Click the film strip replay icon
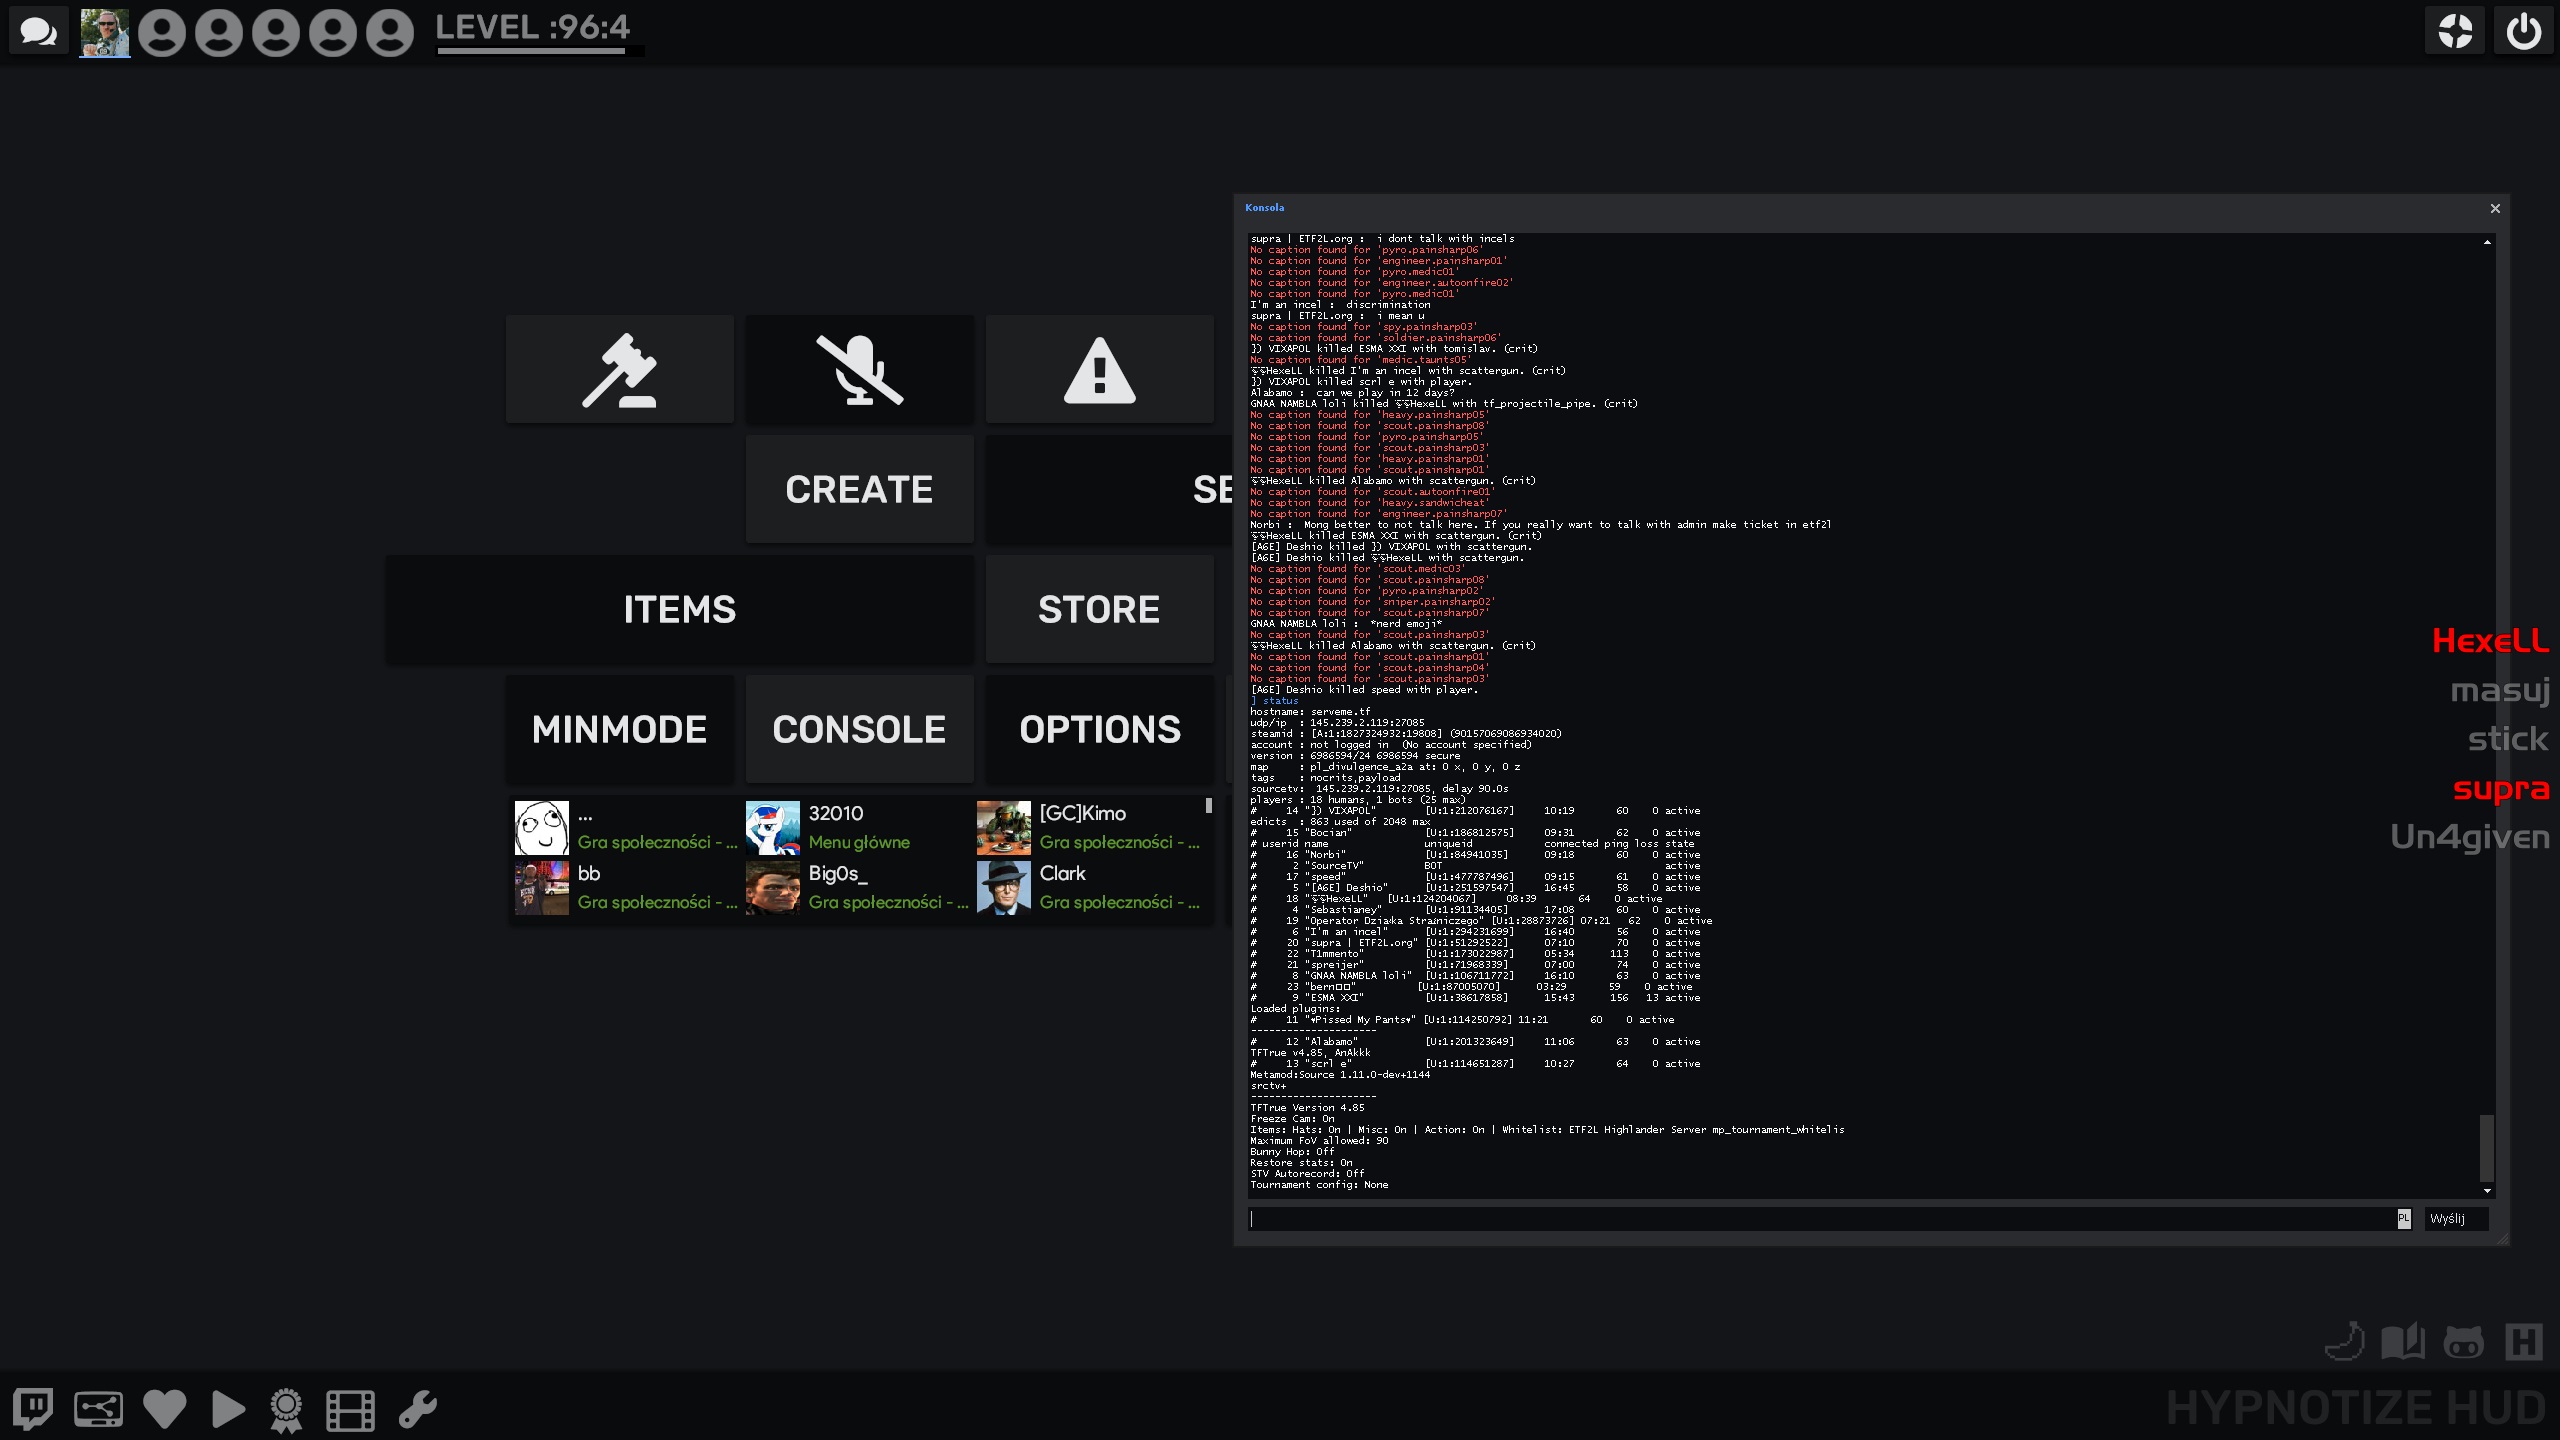 click(x=350, y=1410)
